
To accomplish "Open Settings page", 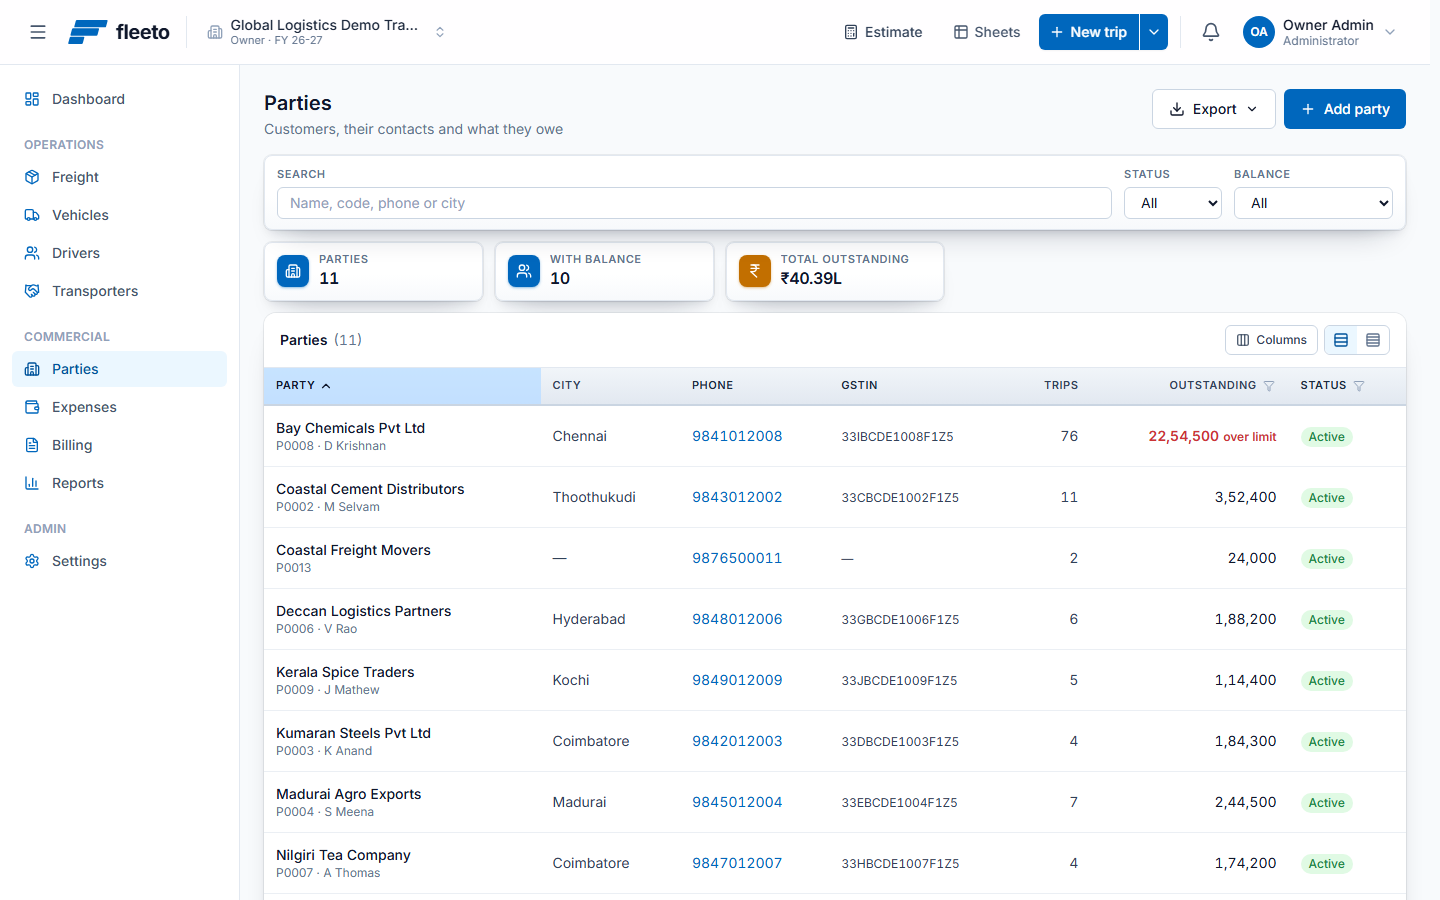I will point(120,561).
